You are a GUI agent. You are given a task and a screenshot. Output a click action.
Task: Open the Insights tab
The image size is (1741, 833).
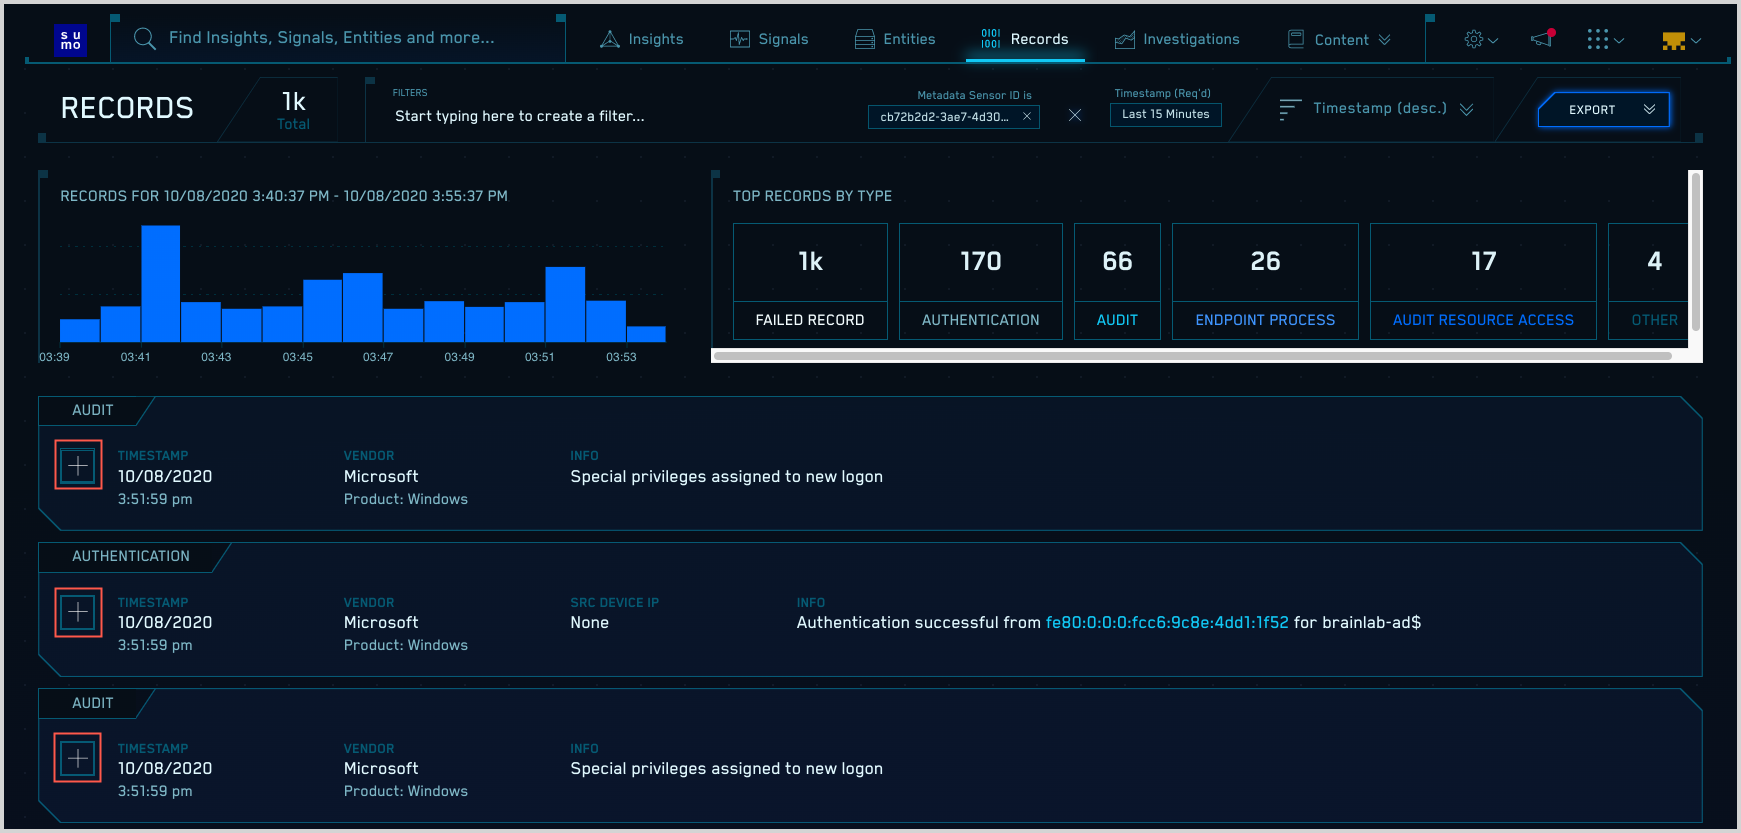642,39
